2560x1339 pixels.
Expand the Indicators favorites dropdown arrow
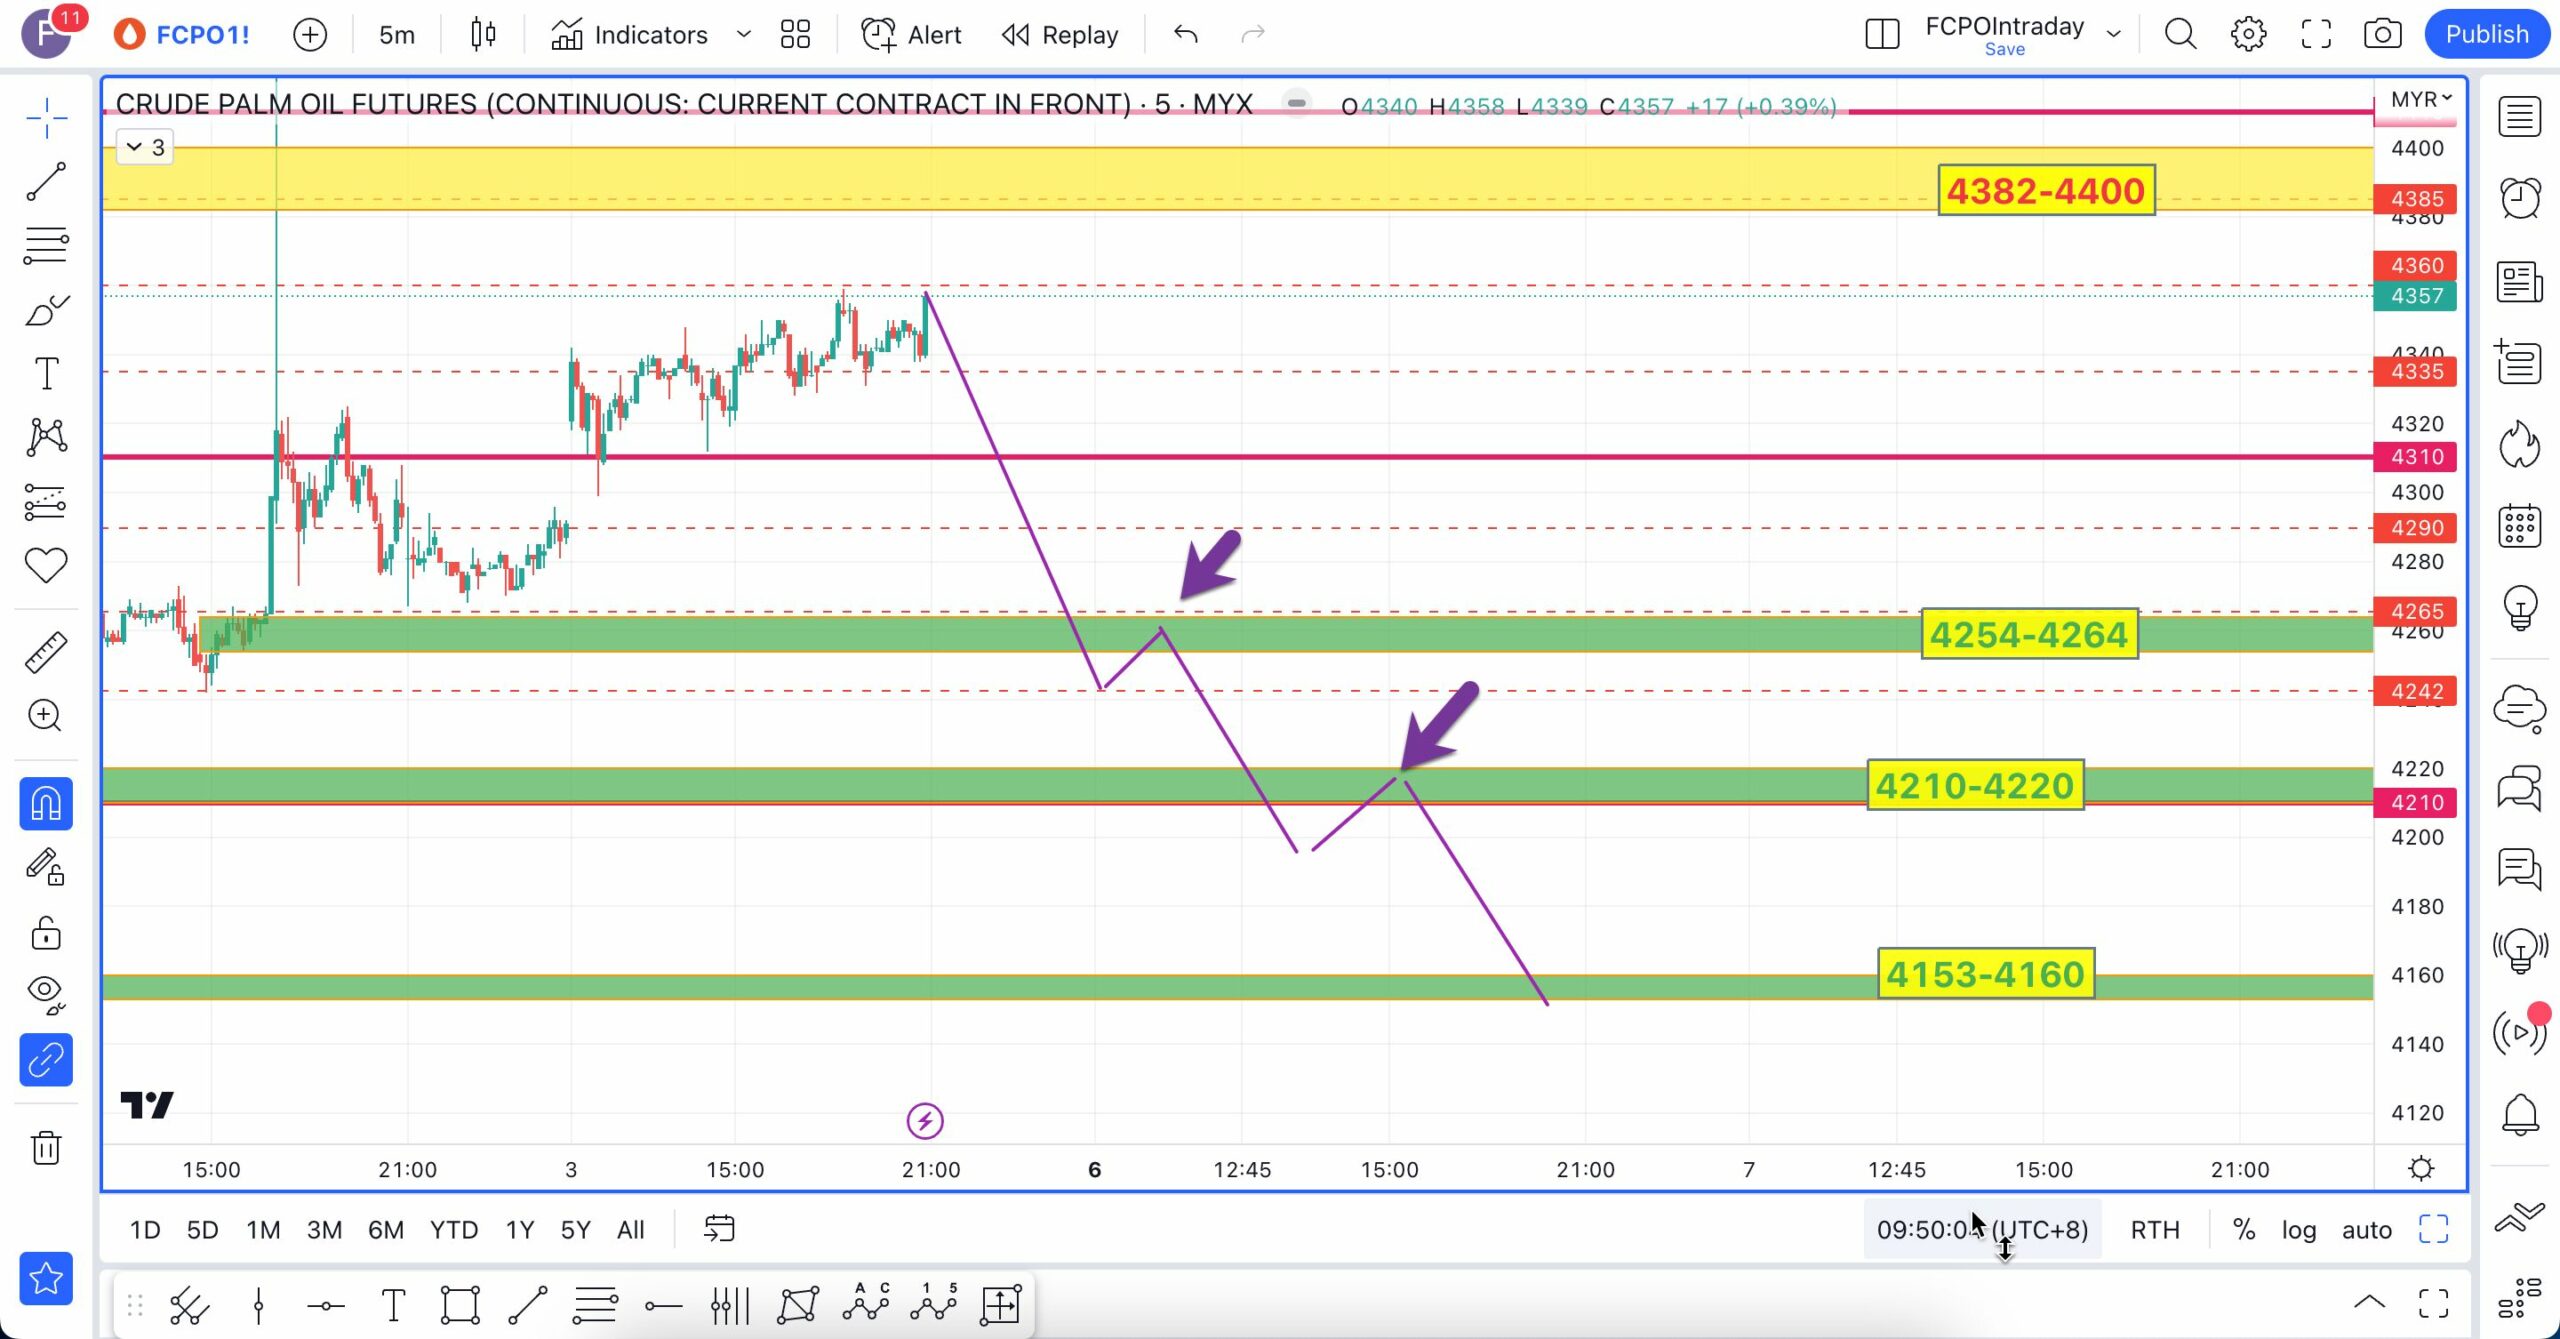tap(743, 34)
